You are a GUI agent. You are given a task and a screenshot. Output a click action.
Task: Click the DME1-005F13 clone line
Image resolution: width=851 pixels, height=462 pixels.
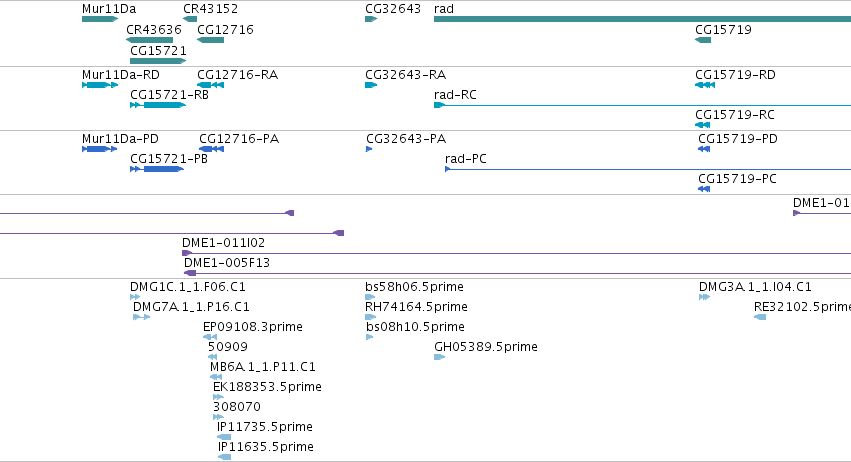click(517, 273)
